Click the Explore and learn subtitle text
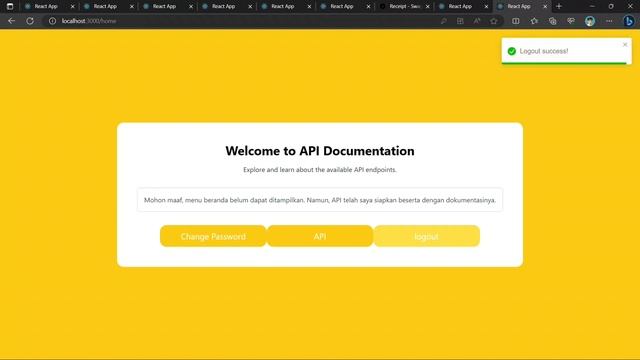640x360 pixels. coord(320,169)
